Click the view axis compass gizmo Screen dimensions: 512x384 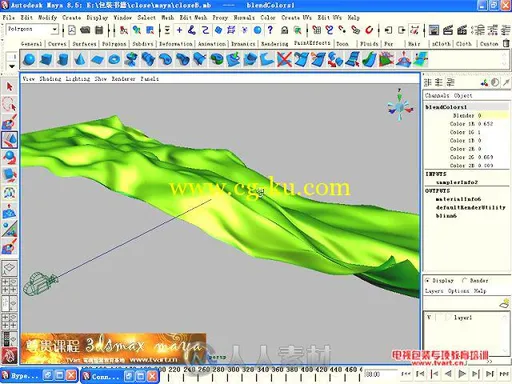[400, 106]
